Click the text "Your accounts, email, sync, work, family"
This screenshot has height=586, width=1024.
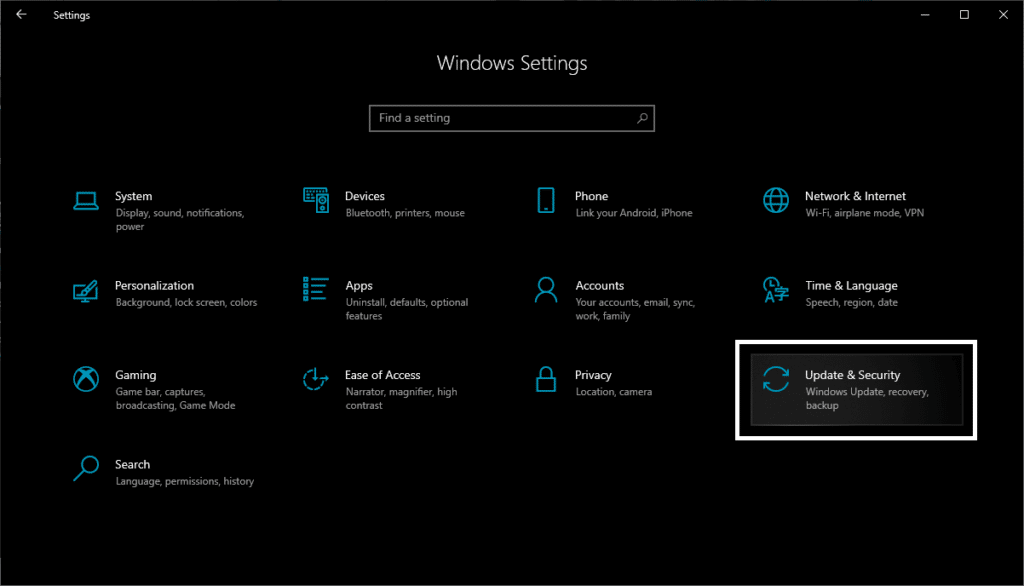635,309
